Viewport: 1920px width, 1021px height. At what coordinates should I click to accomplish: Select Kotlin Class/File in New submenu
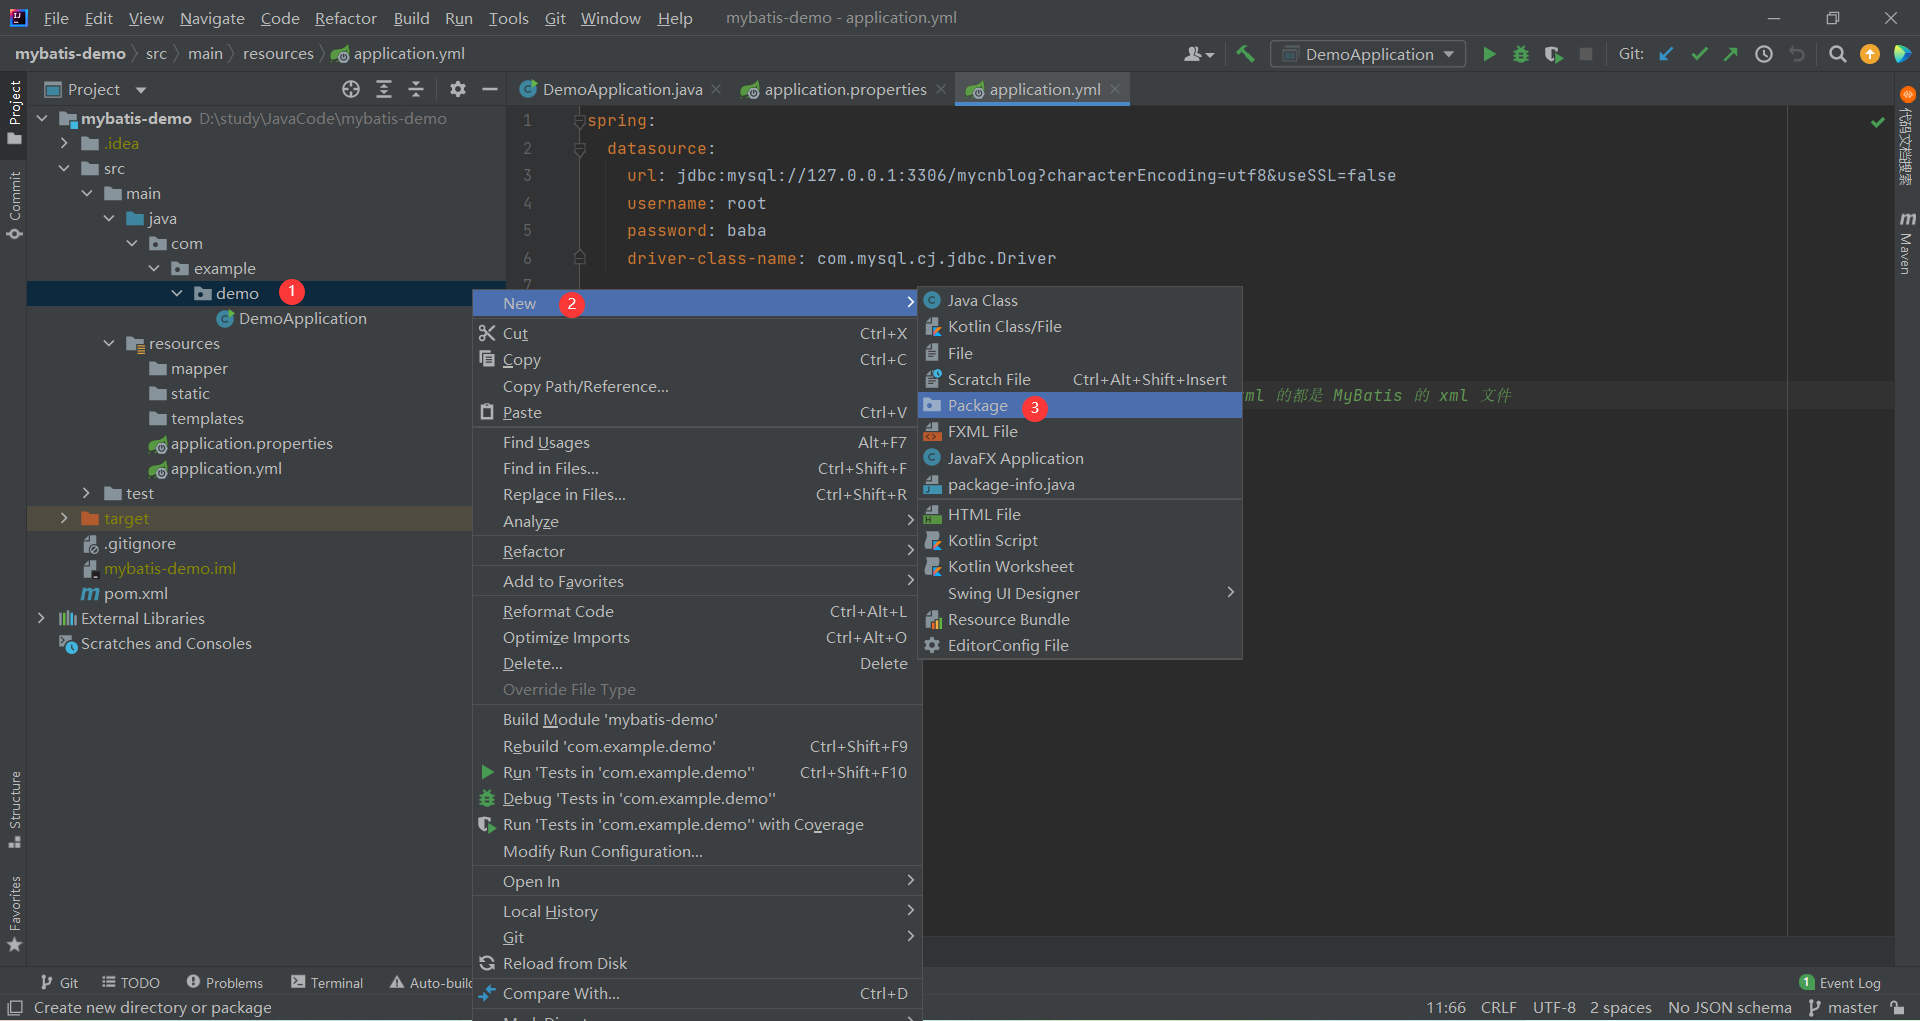pyautogui.click(x=1080, y=326)
